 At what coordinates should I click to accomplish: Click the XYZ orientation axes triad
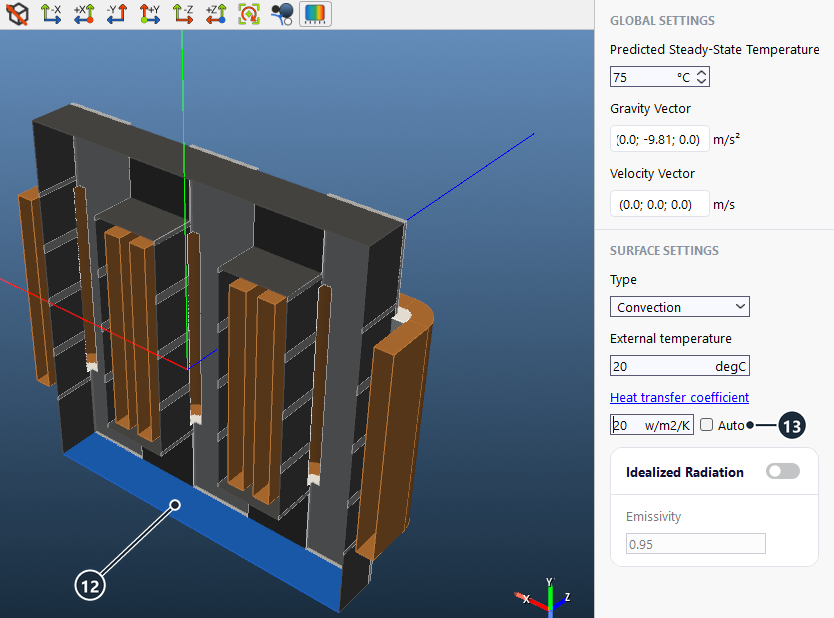point(544,597)
